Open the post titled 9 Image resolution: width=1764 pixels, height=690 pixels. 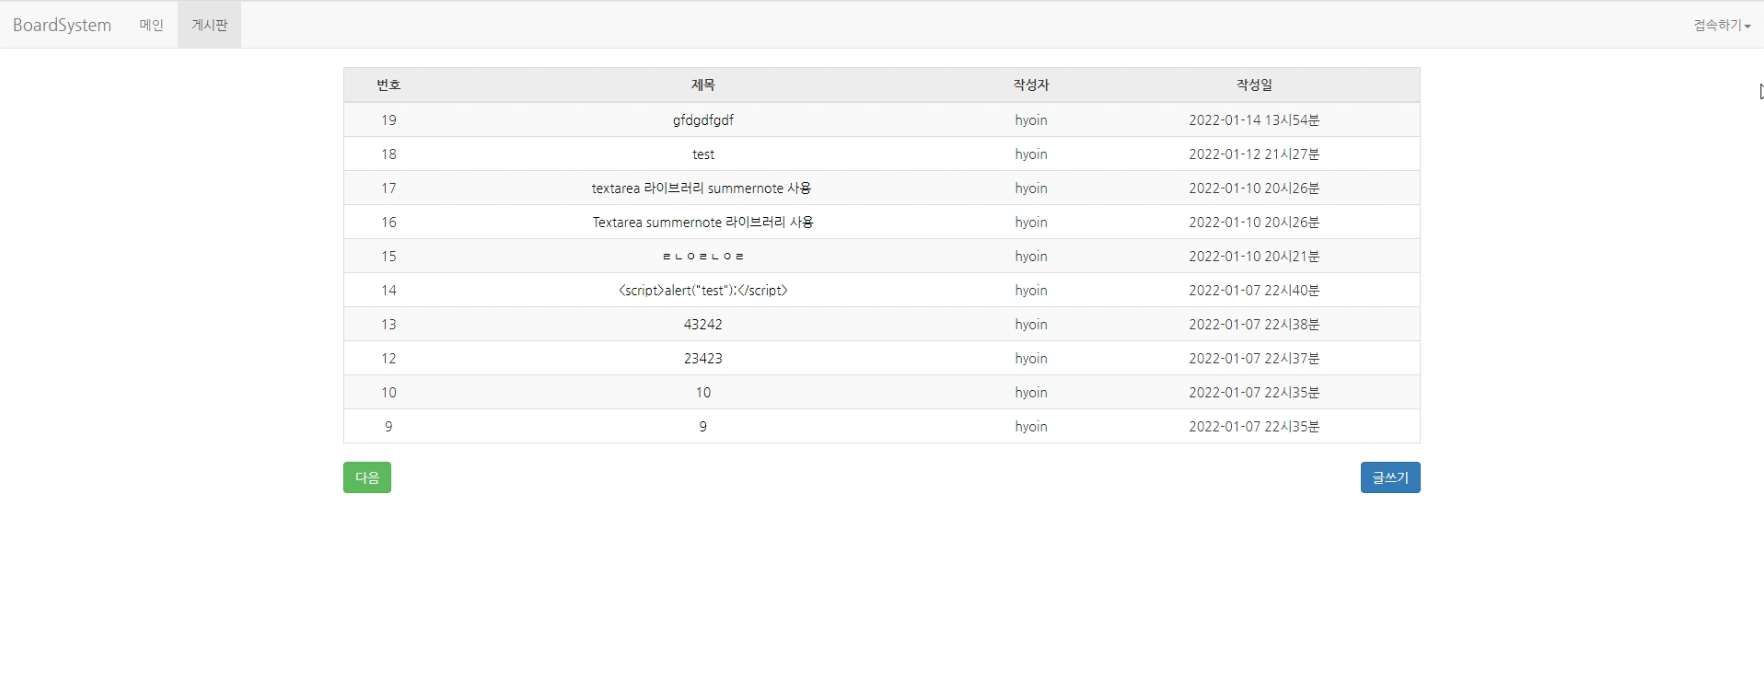[703, 426]
